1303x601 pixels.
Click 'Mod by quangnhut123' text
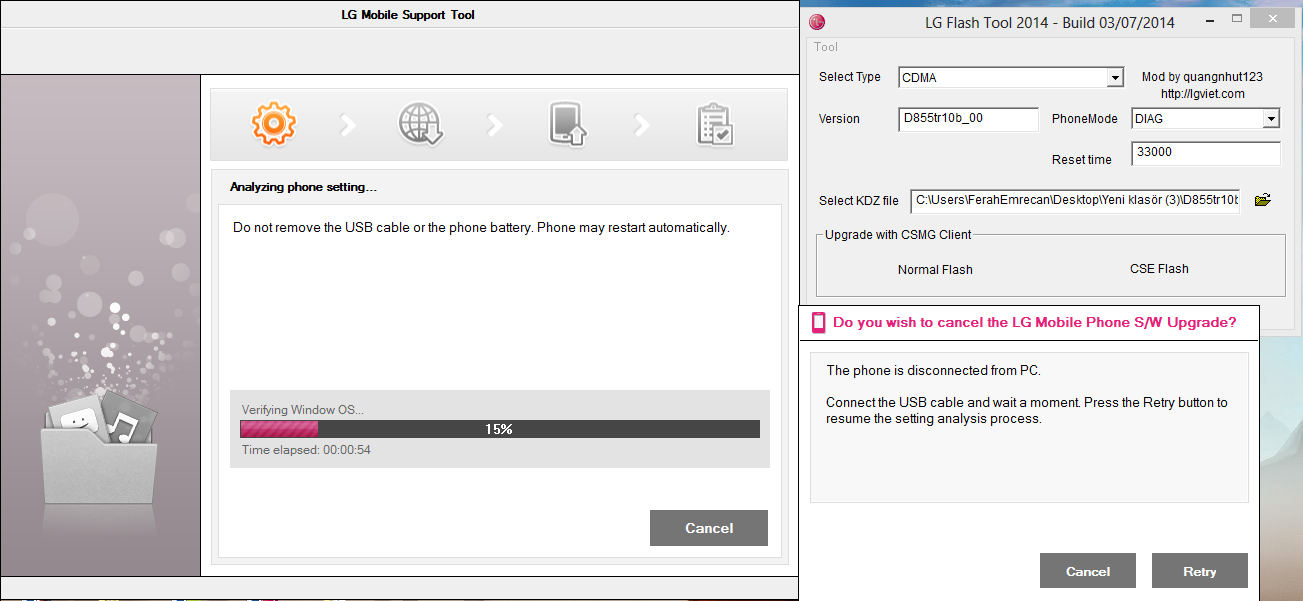tap(1202, 77)
